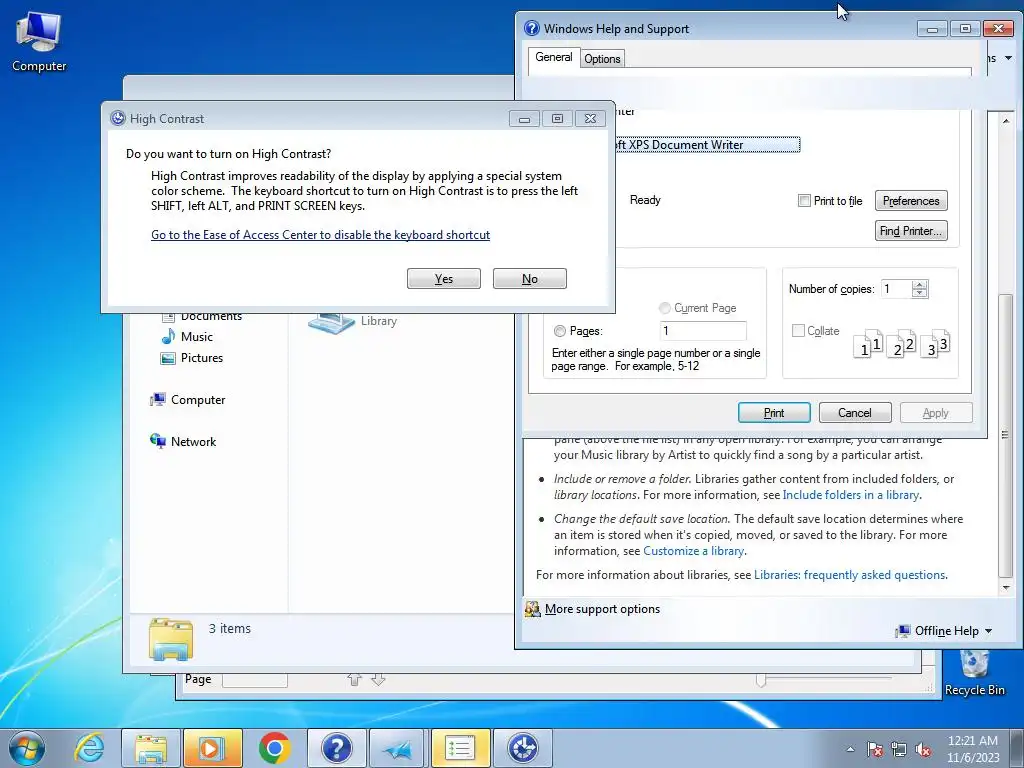Click the High Contrast dialog title icon
1024x768 pixels.
click(118, 118)
